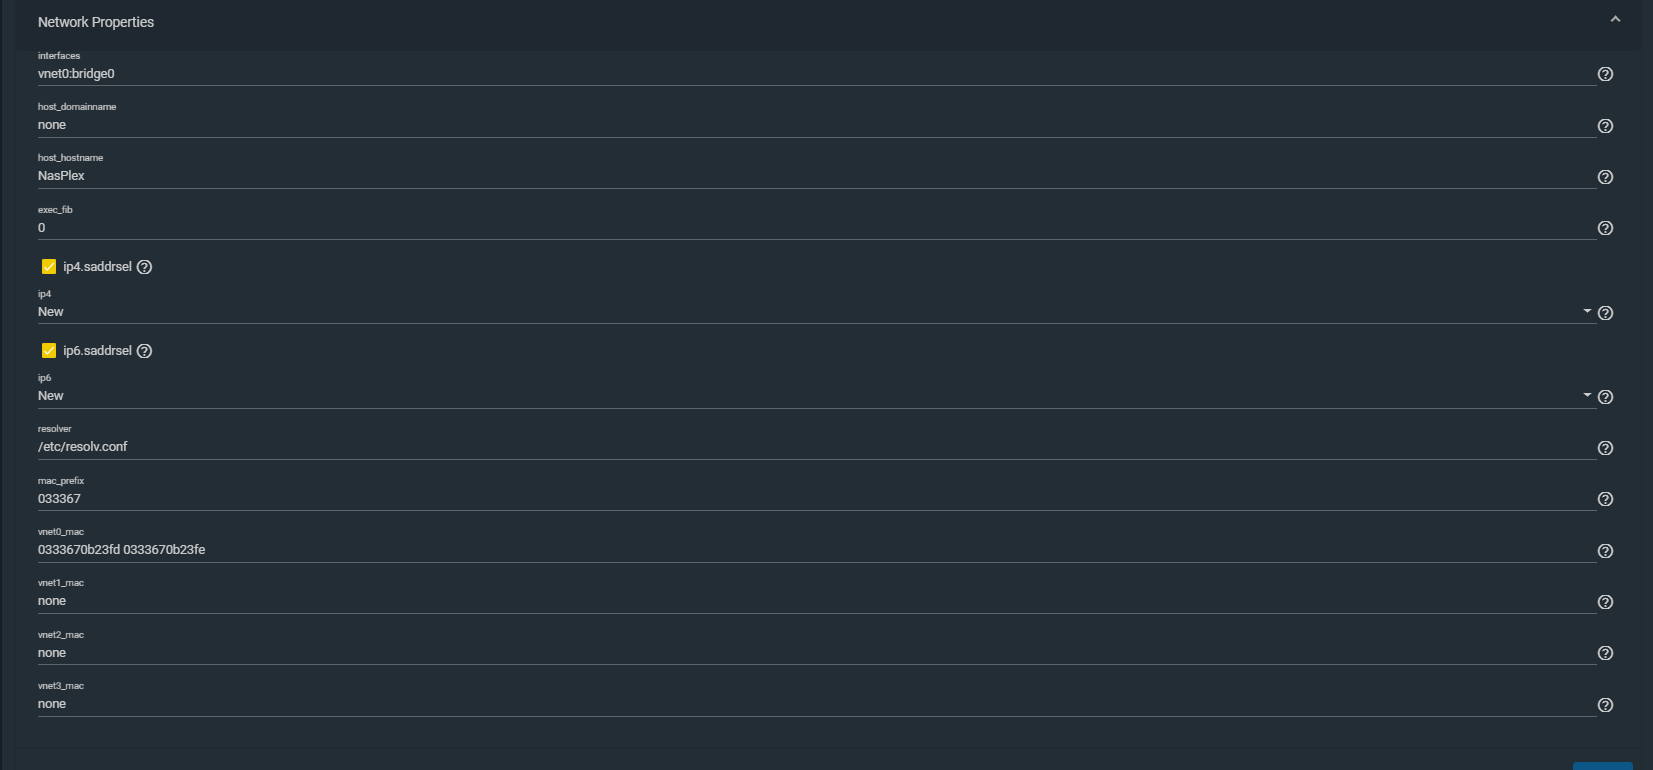Open the ip4 dropdown set to New
The width and height of the screenshot is (1653, 770).
(816, 312)
